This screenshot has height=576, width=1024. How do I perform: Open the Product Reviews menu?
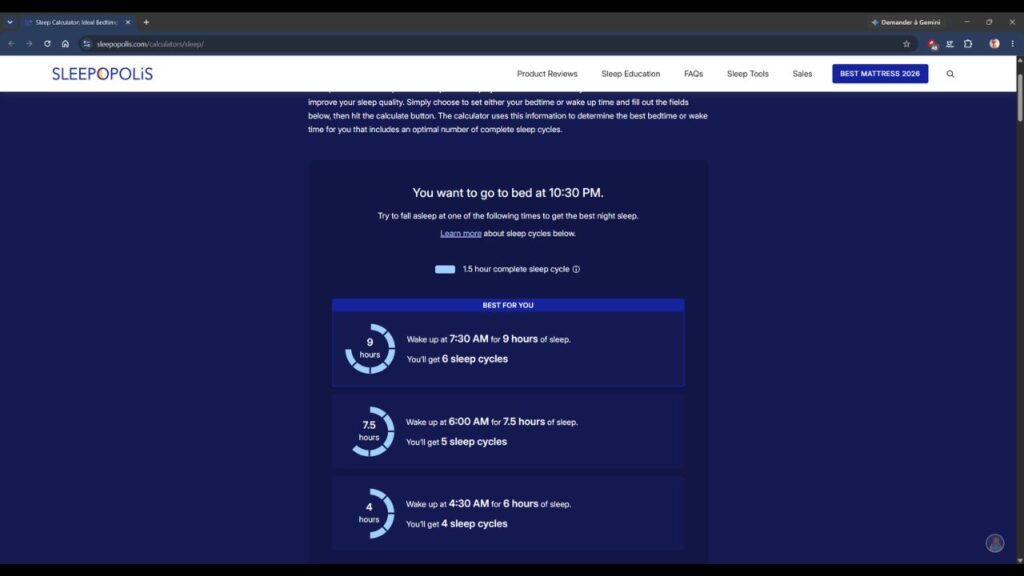pos(547,74)
